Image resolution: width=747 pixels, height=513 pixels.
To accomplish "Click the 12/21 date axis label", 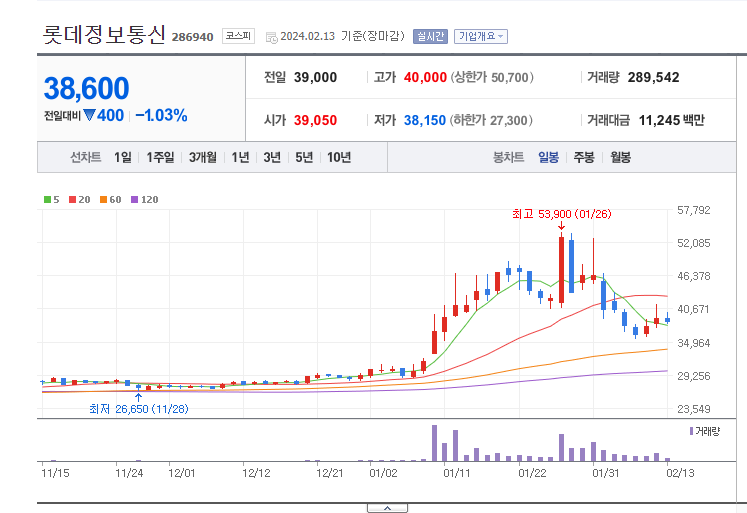I will point(330,473).
